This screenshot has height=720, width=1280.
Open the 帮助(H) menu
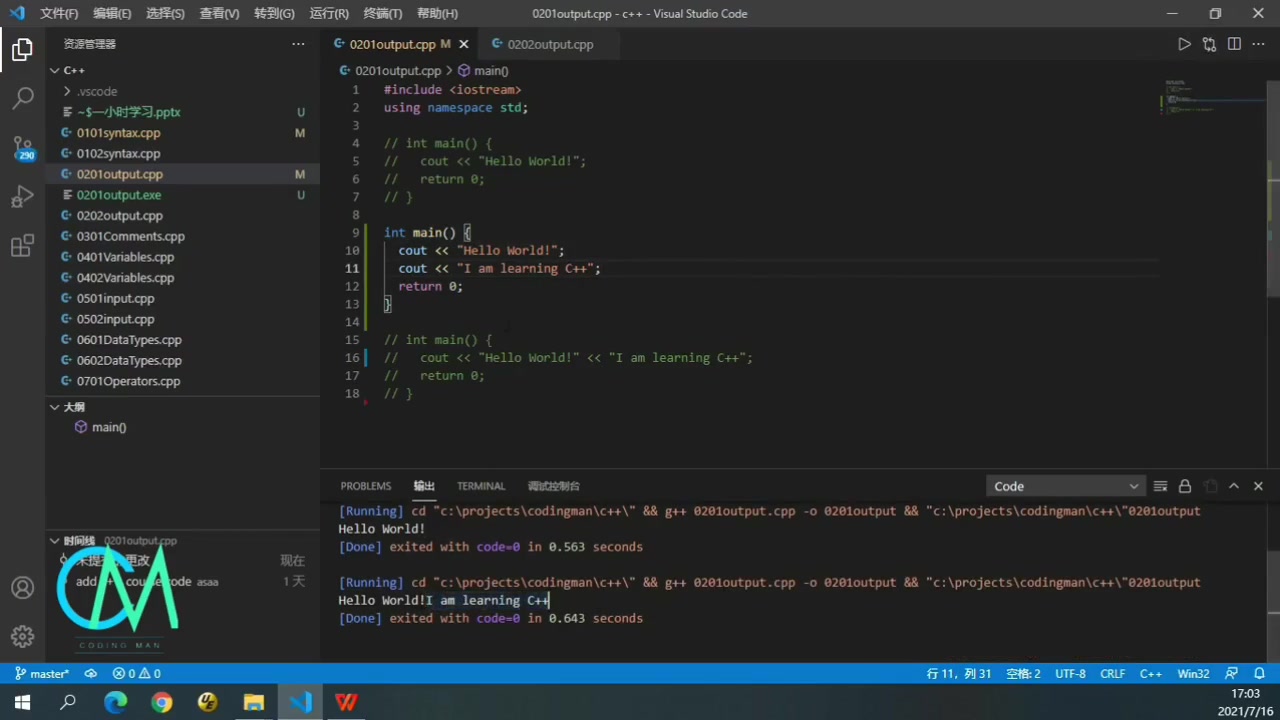pos(437,14)
